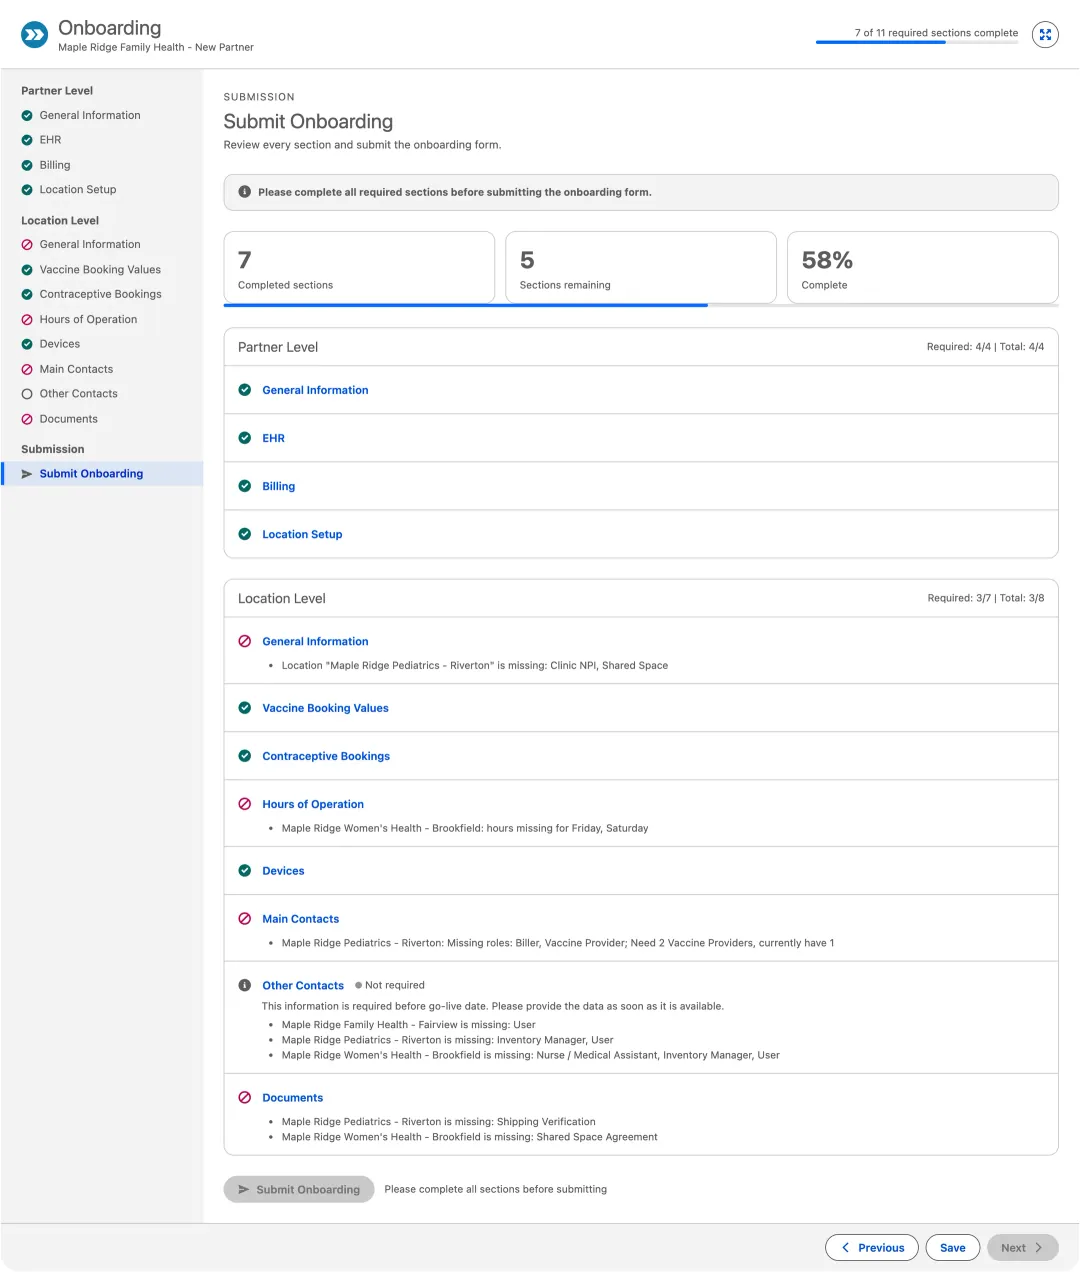Click check icon beside Location Setup in main panel
This screenshot has width=1080, height=1272.
[245, 534]
